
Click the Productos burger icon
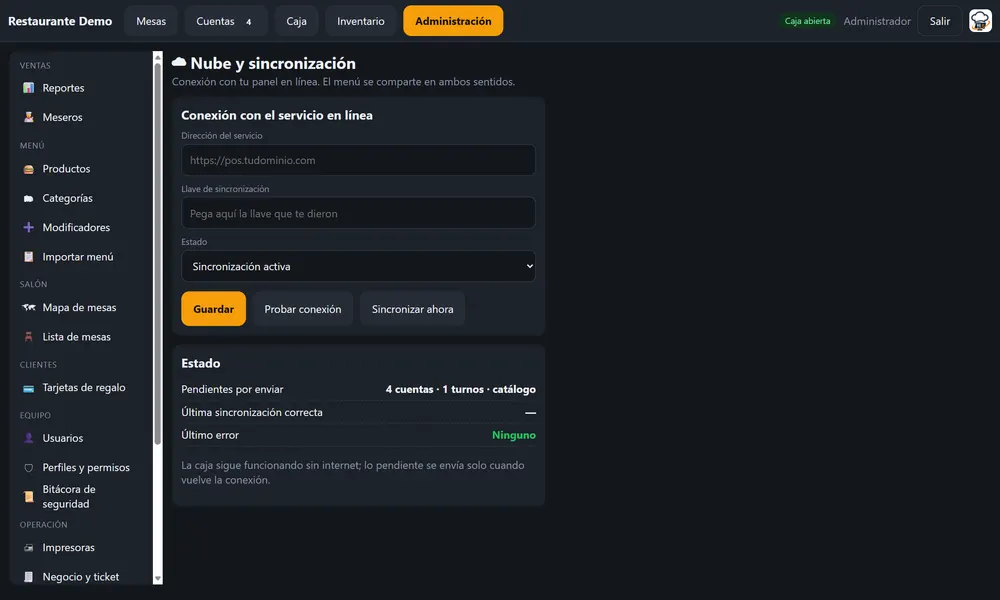pos(29,169)
